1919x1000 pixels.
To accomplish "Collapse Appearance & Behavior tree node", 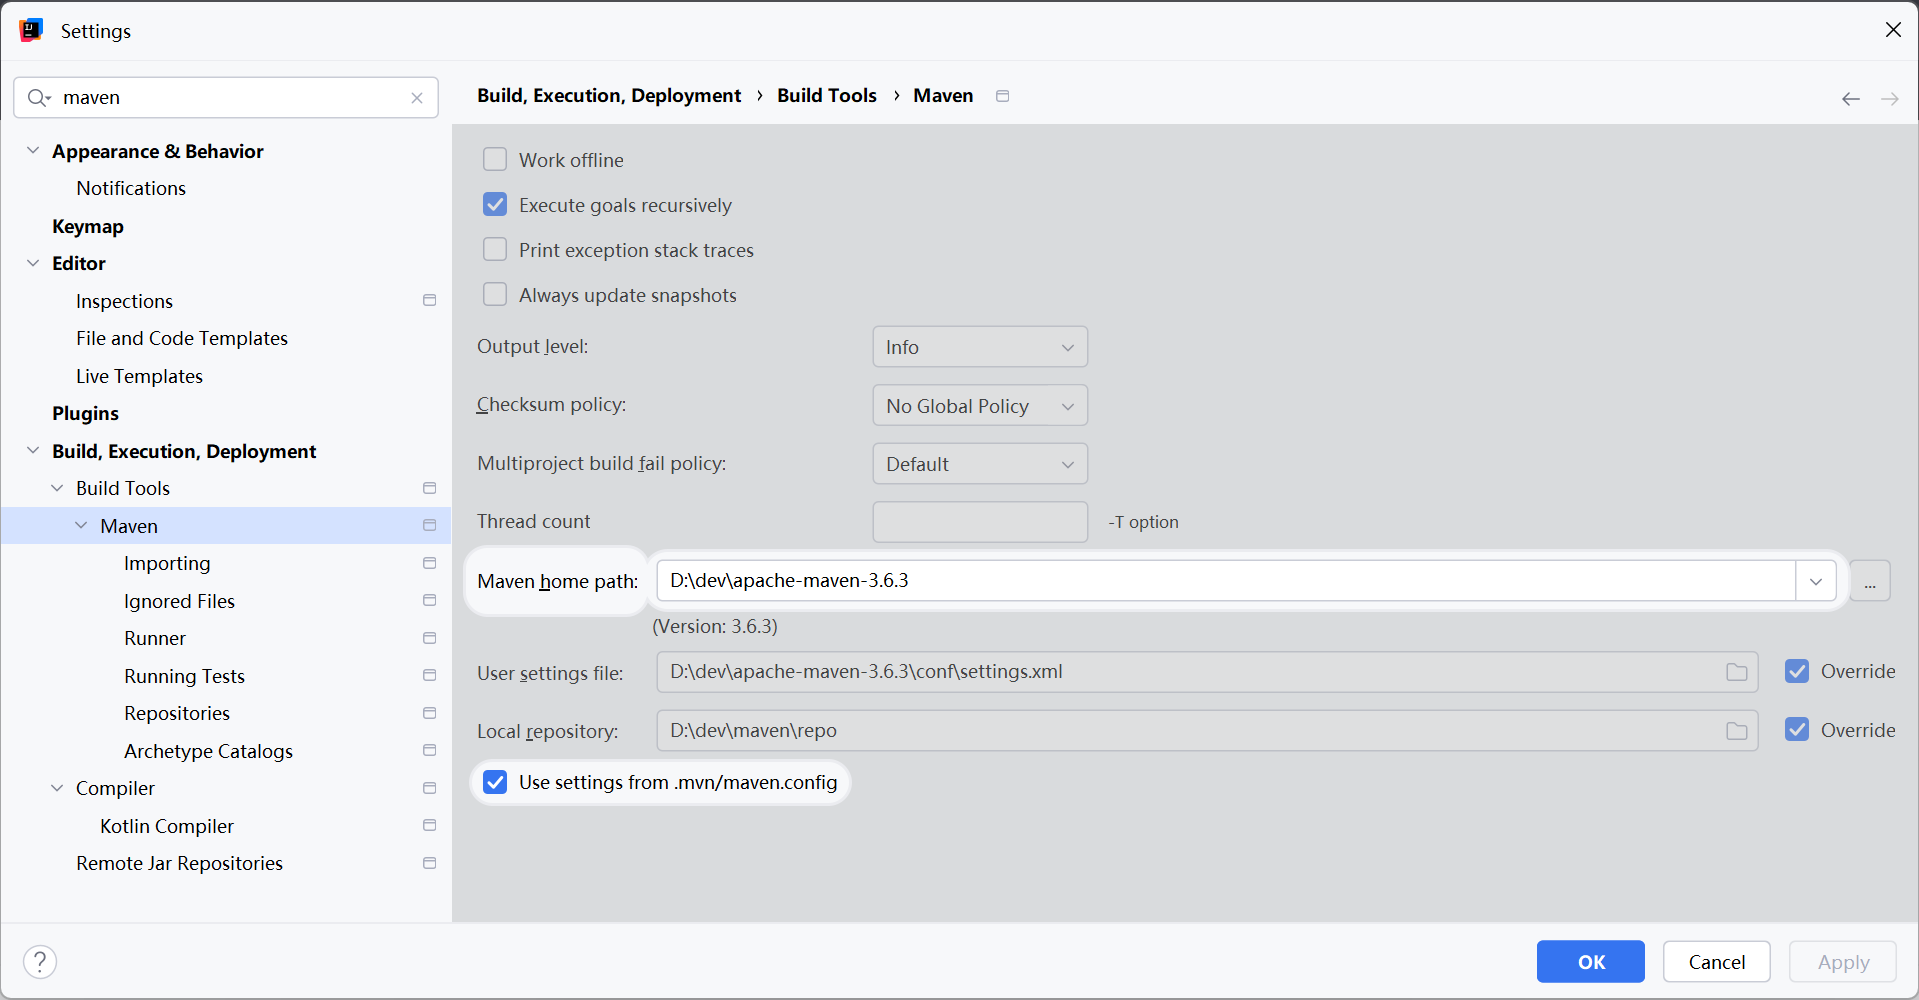I will tap(33, 151).
